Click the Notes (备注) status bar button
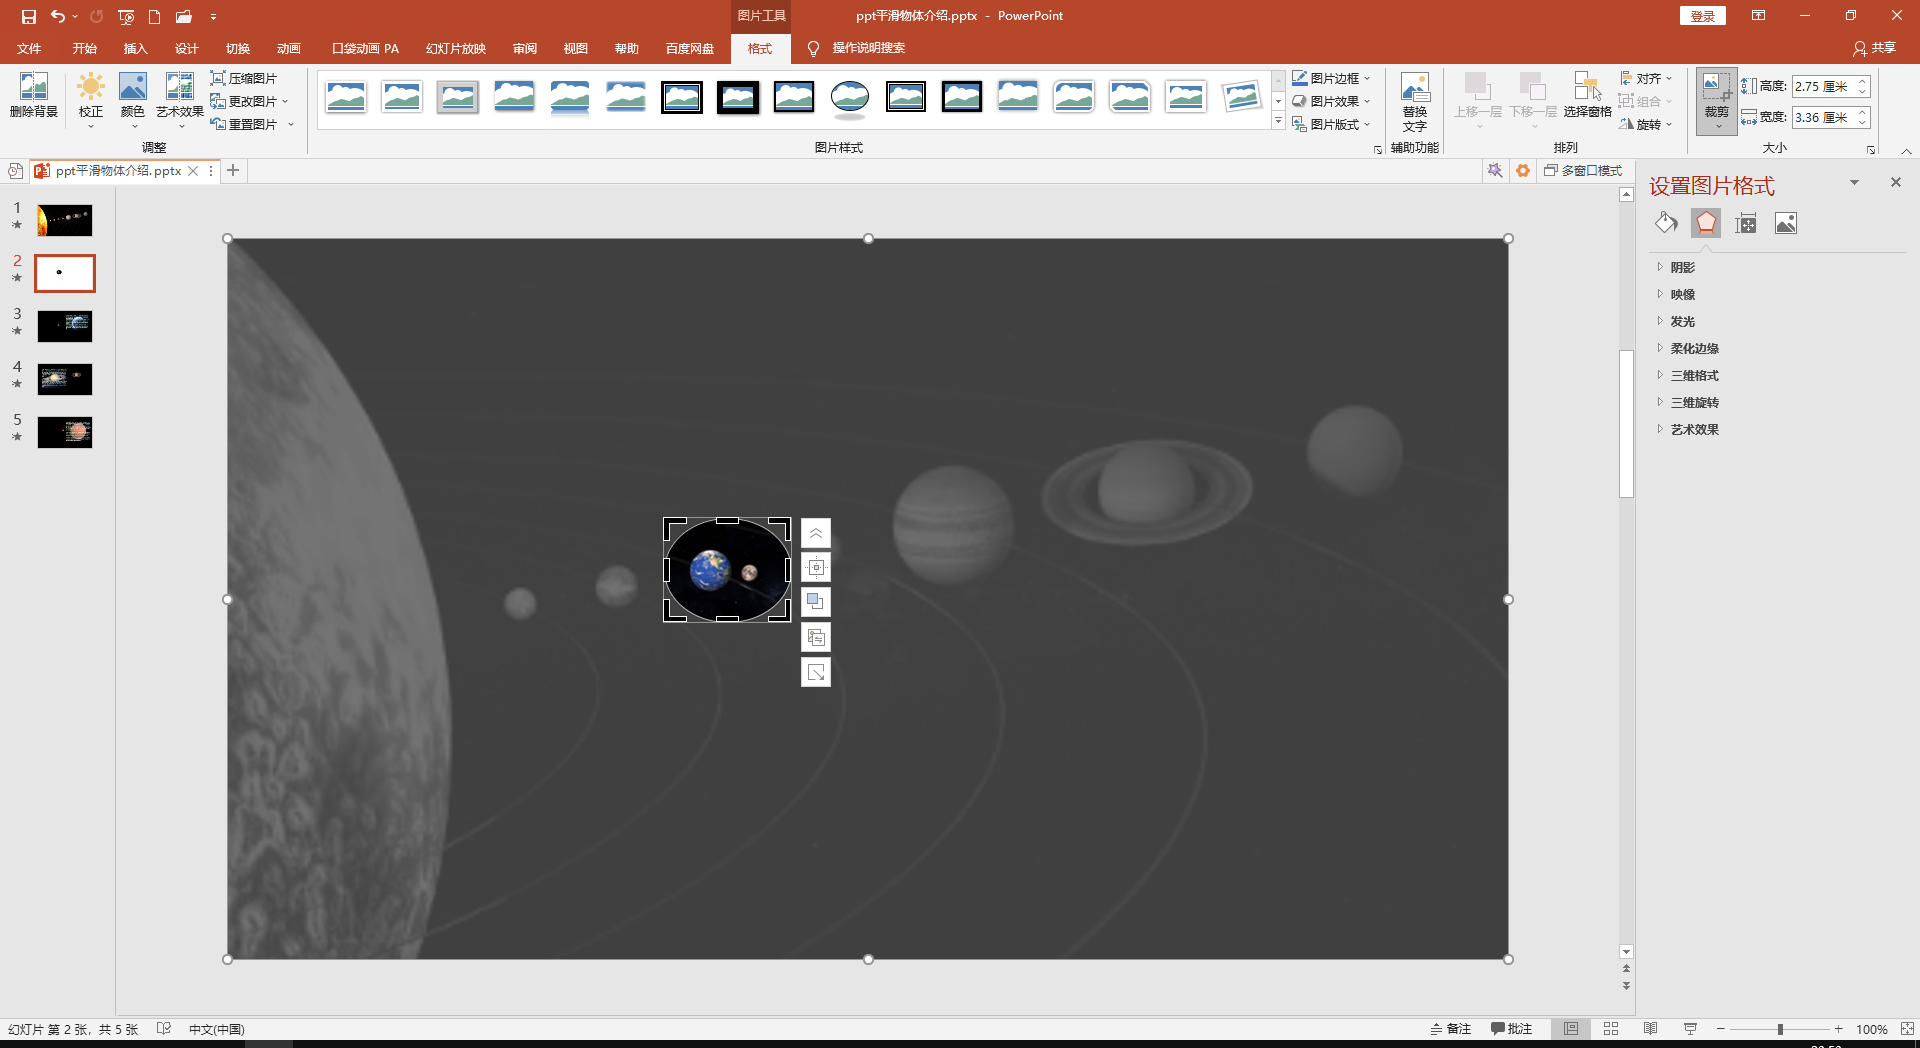The image size is (1920, 1048). click(1451, 1029)
